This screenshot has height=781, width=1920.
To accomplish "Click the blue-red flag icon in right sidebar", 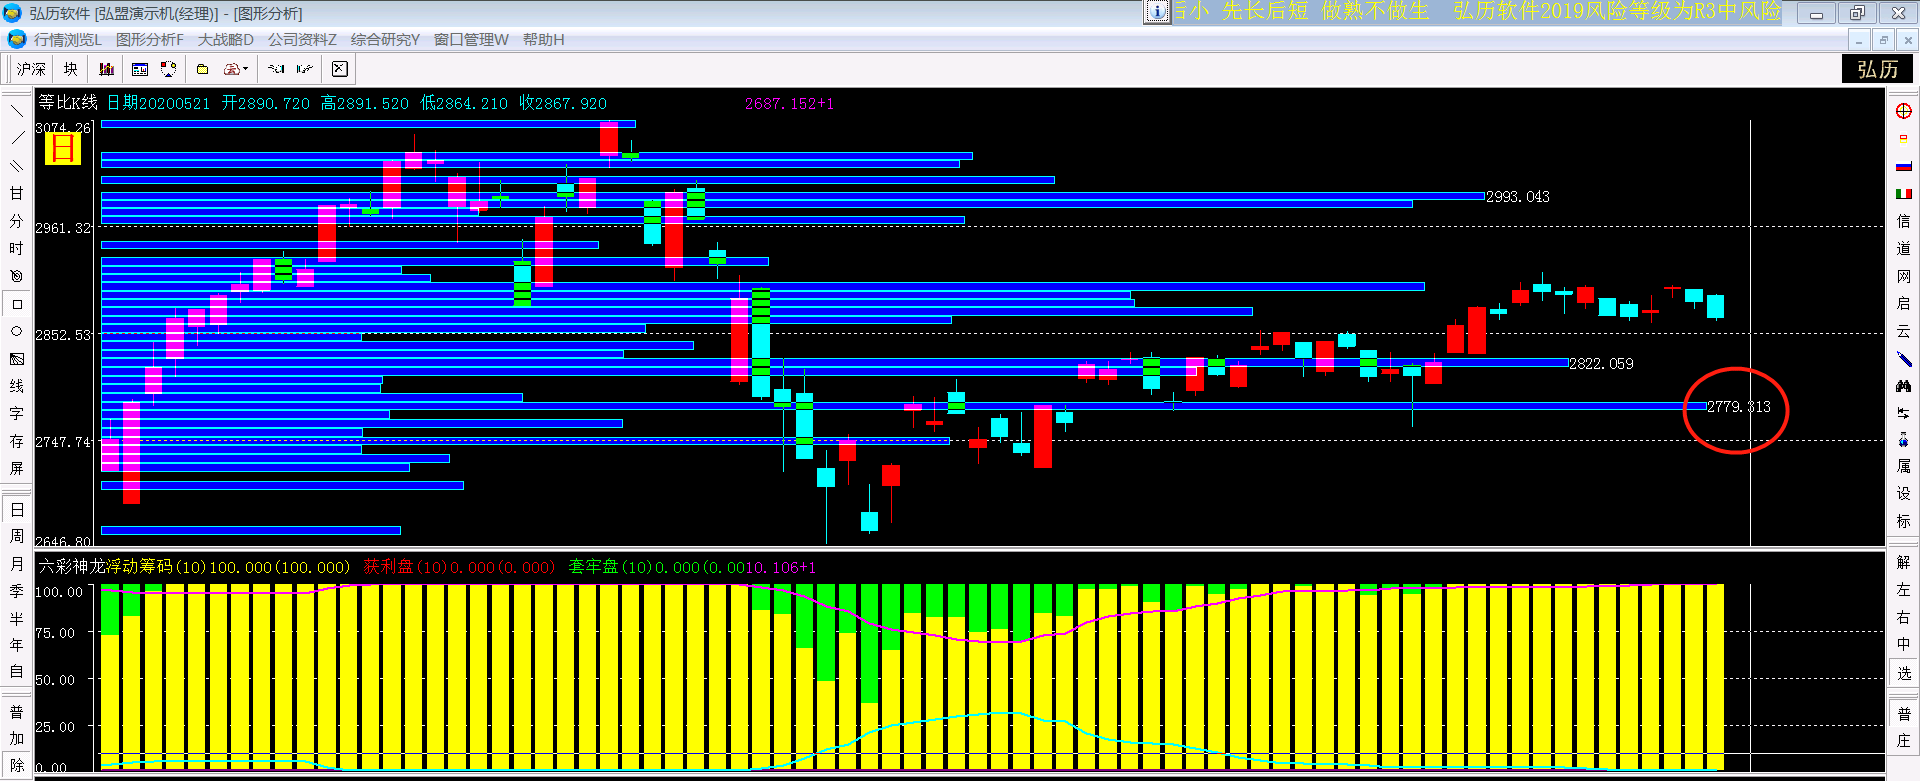I will pyautogui.click(x=1904, y=166).
